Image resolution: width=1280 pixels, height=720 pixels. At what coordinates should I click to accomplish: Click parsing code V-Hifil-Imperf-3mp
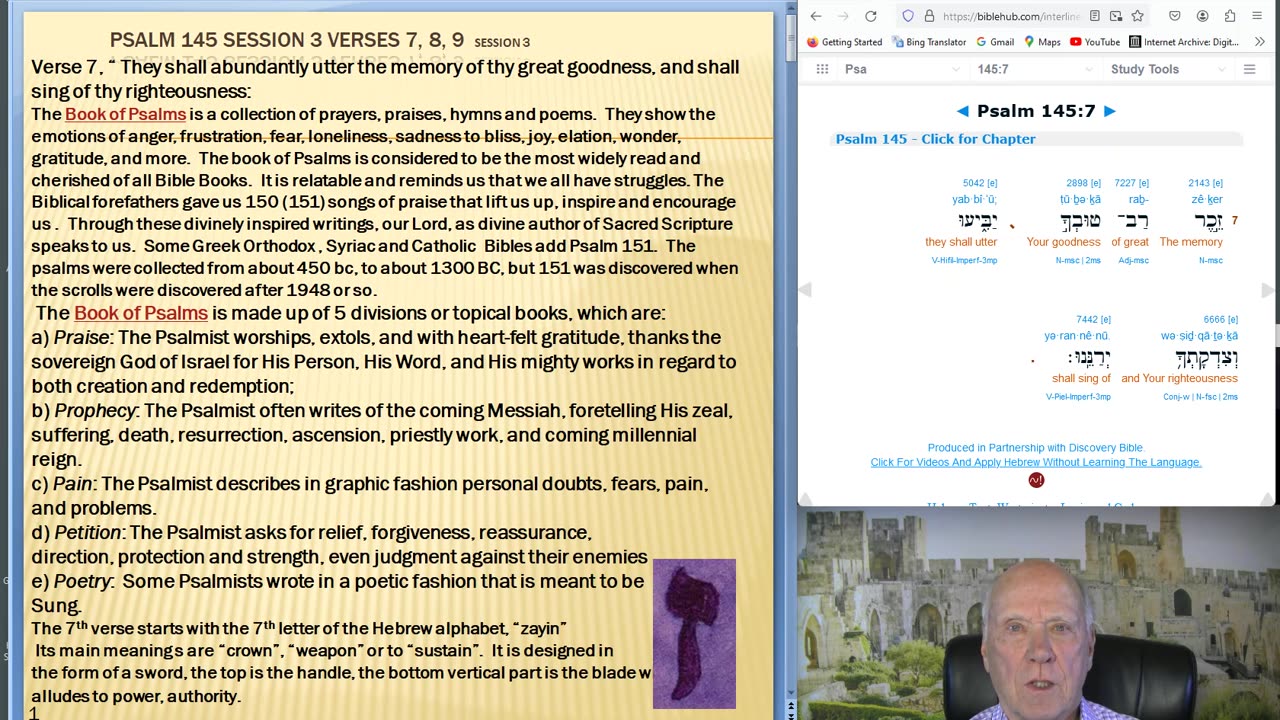pos(964,260)
